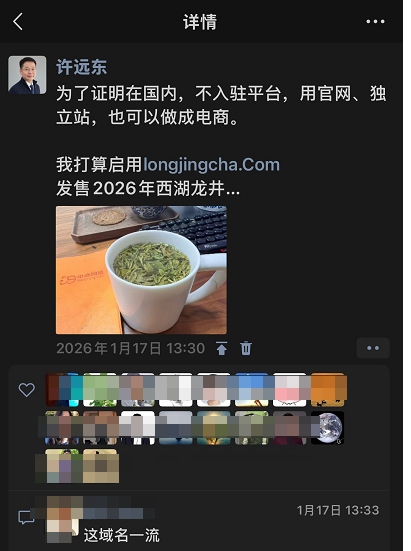This screenshot has width=411, height=551.
Task: Open the three-dot menu in header
Action: [x=375, y=21]
